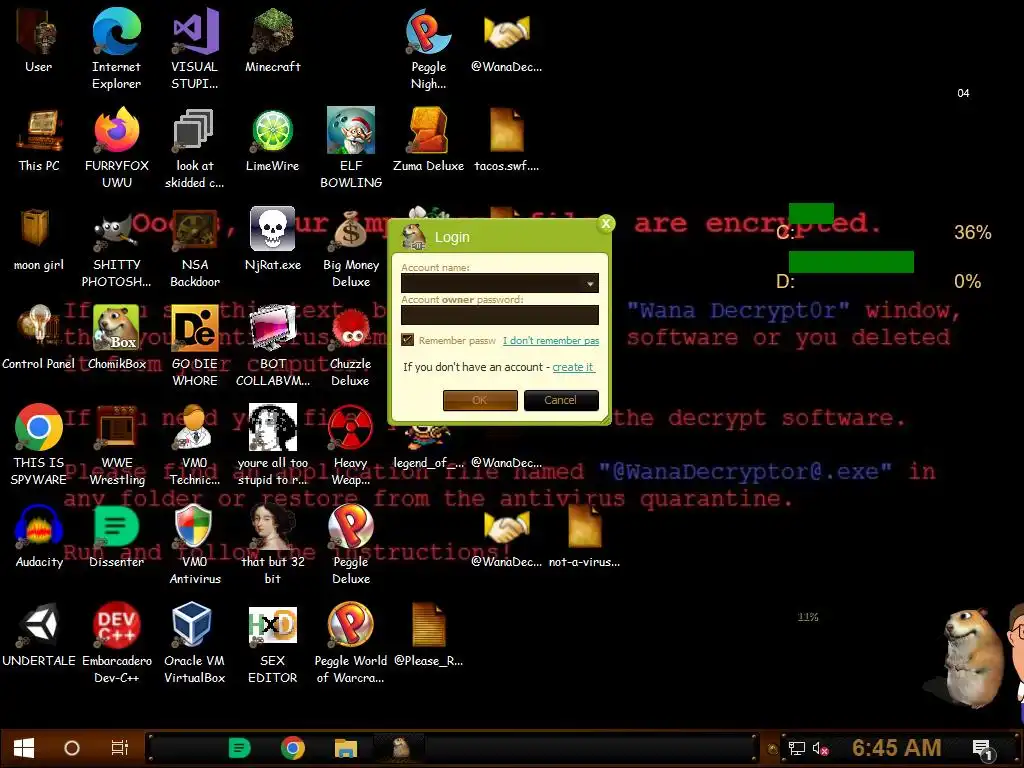Screen dimensions: 1024x768
Task: Click the OK button in Login dialog
Action: tap(480, 400)
